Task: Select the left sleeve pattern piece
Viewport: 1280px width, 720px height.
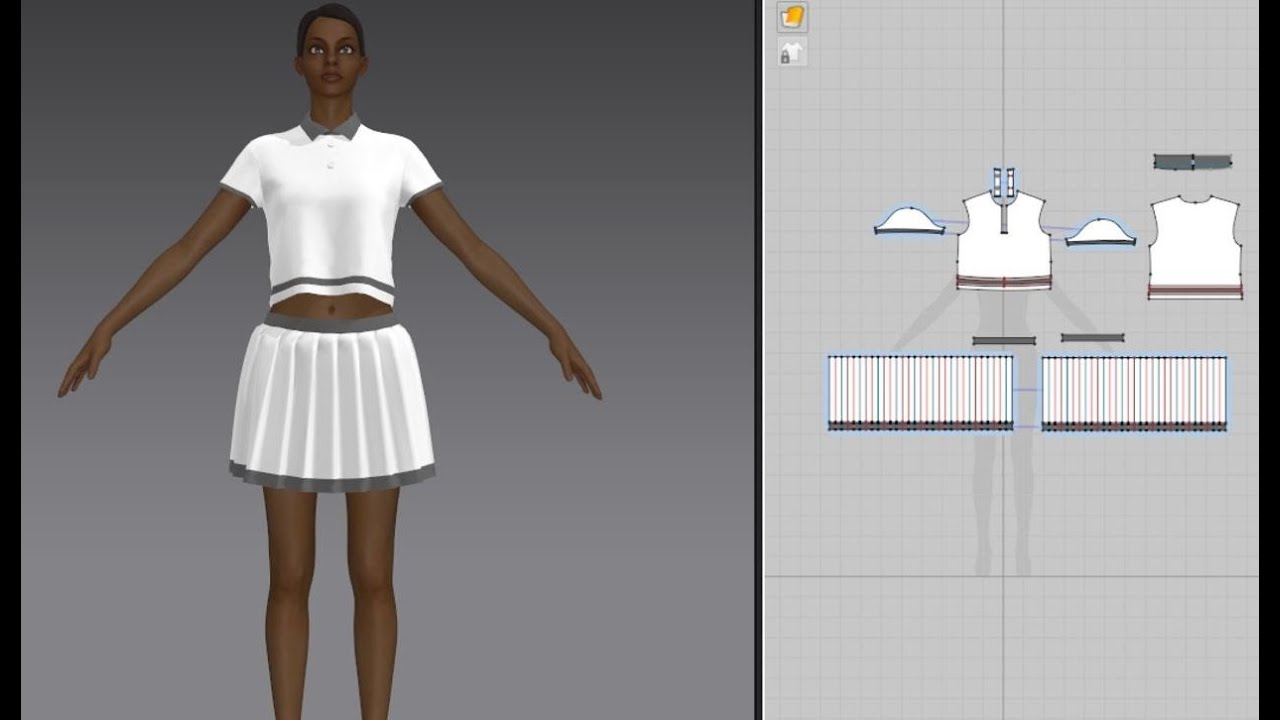Action: [x=909, y=221]
